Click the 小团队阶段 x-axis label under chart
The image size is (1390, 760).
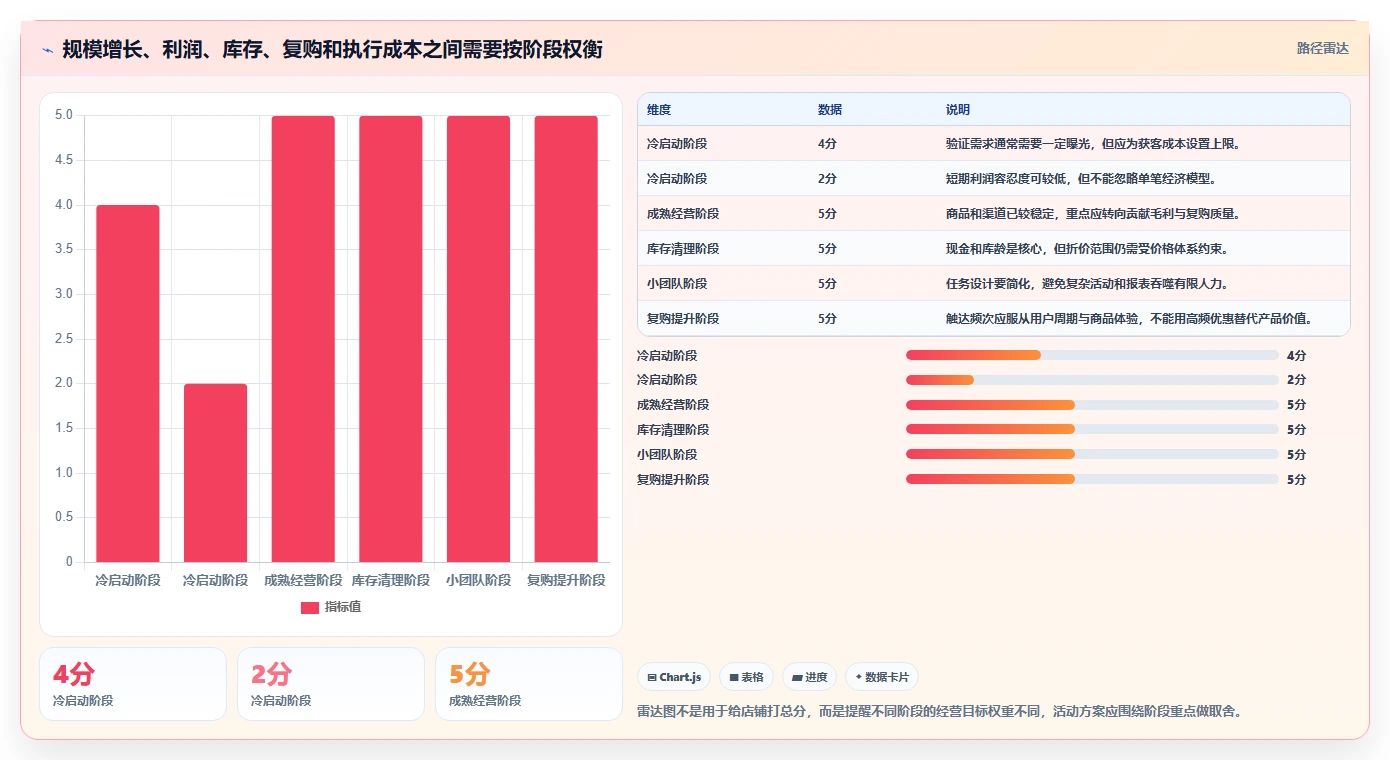click(478, 580)
